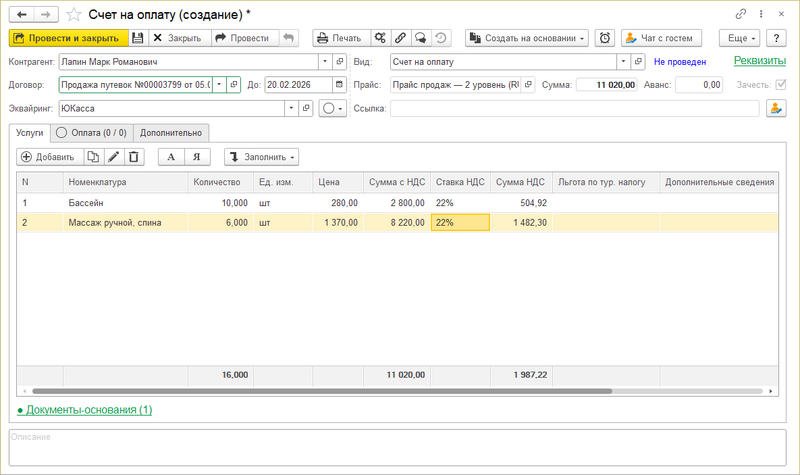Image resolution: width=800 pixels, height=475 pixels.
Task: Add document to favorites star
Action: click(x=74, y=14)
